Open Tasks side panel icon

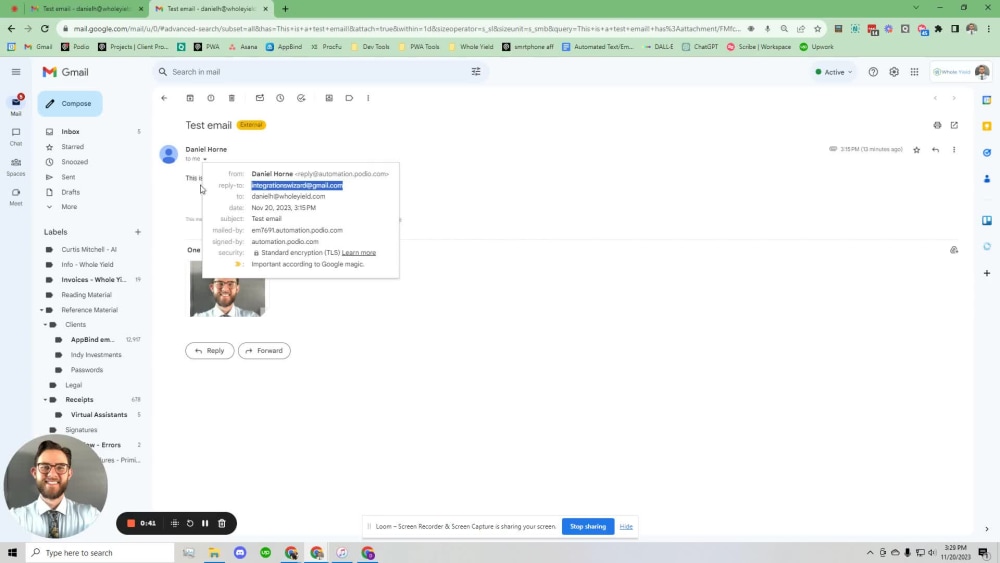(987, 152)
